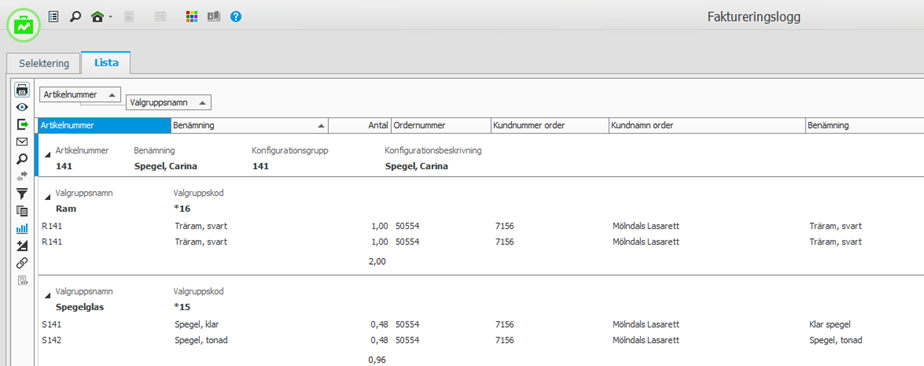Click the greyed card icon in the top toolbar
Image resolution: width=924 pixels, height=366 pixels.
[x=160, y=17]
